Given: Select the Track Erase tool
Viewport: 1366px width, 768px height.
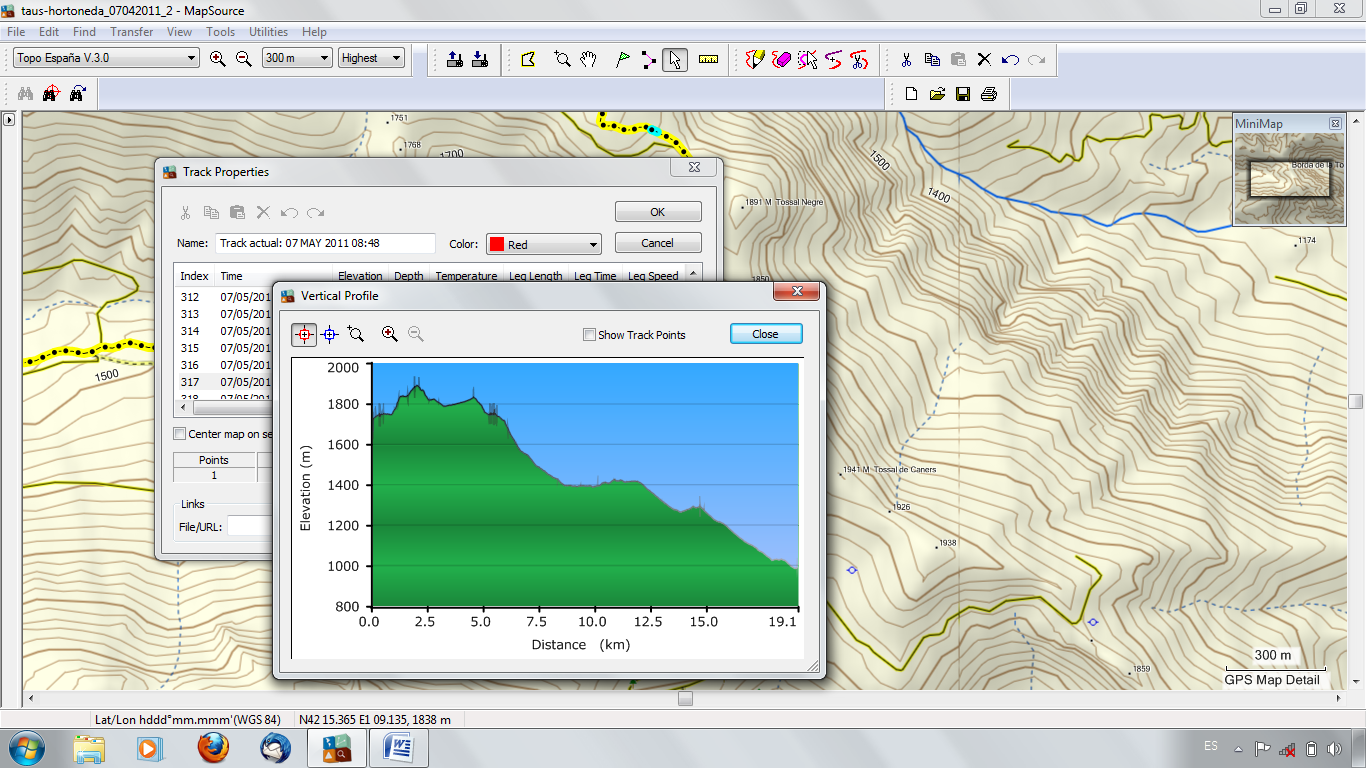Looking at the screenshot, I should [x=782, y=60].
